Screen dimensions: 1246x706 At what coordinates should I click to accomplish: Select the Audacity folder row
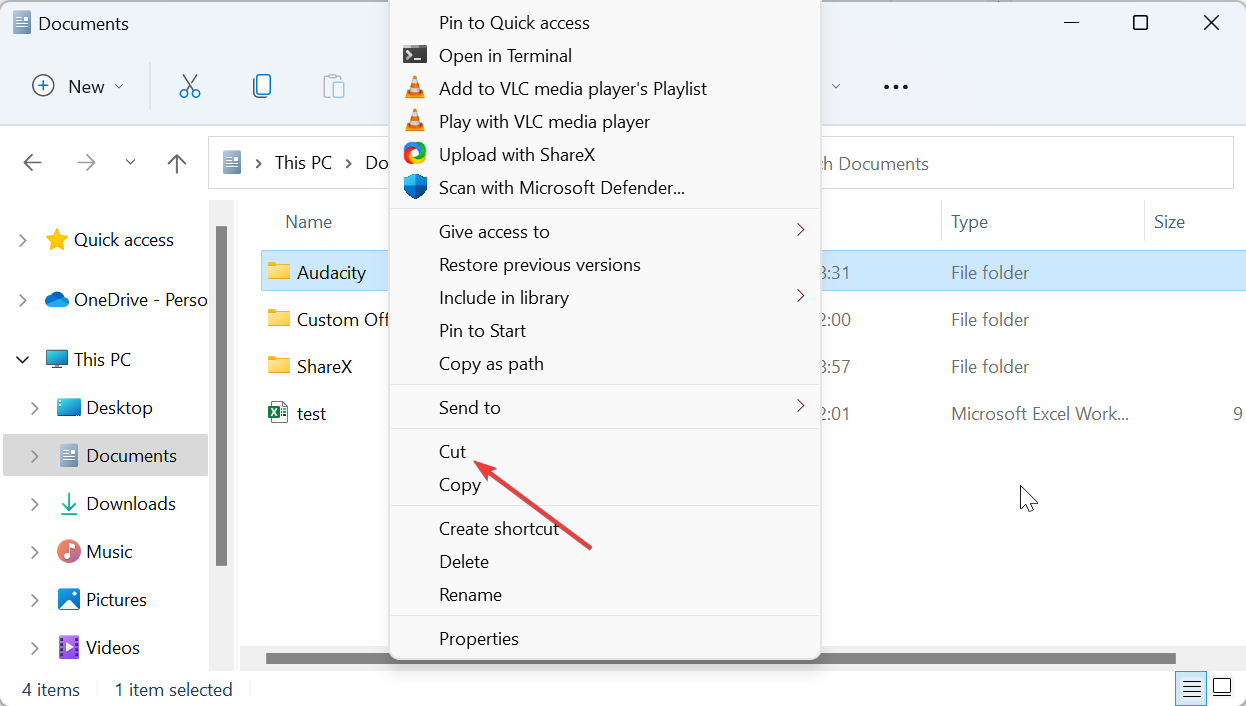pos(320,271)
